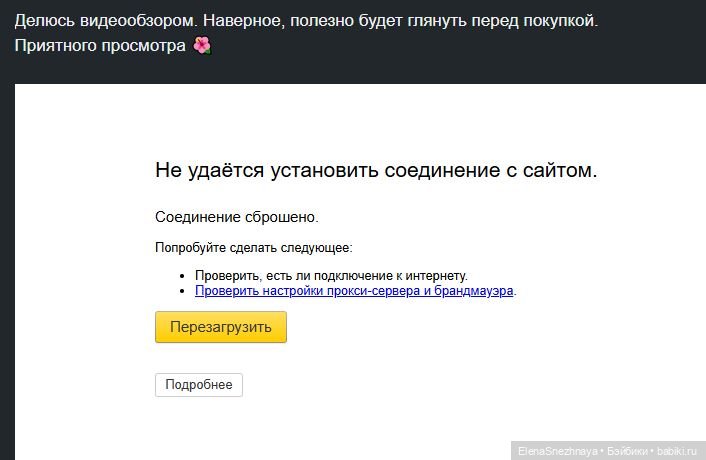Click the word брандмауэра in the link
This screenshot has width=706, height=460.
point(474,291)
